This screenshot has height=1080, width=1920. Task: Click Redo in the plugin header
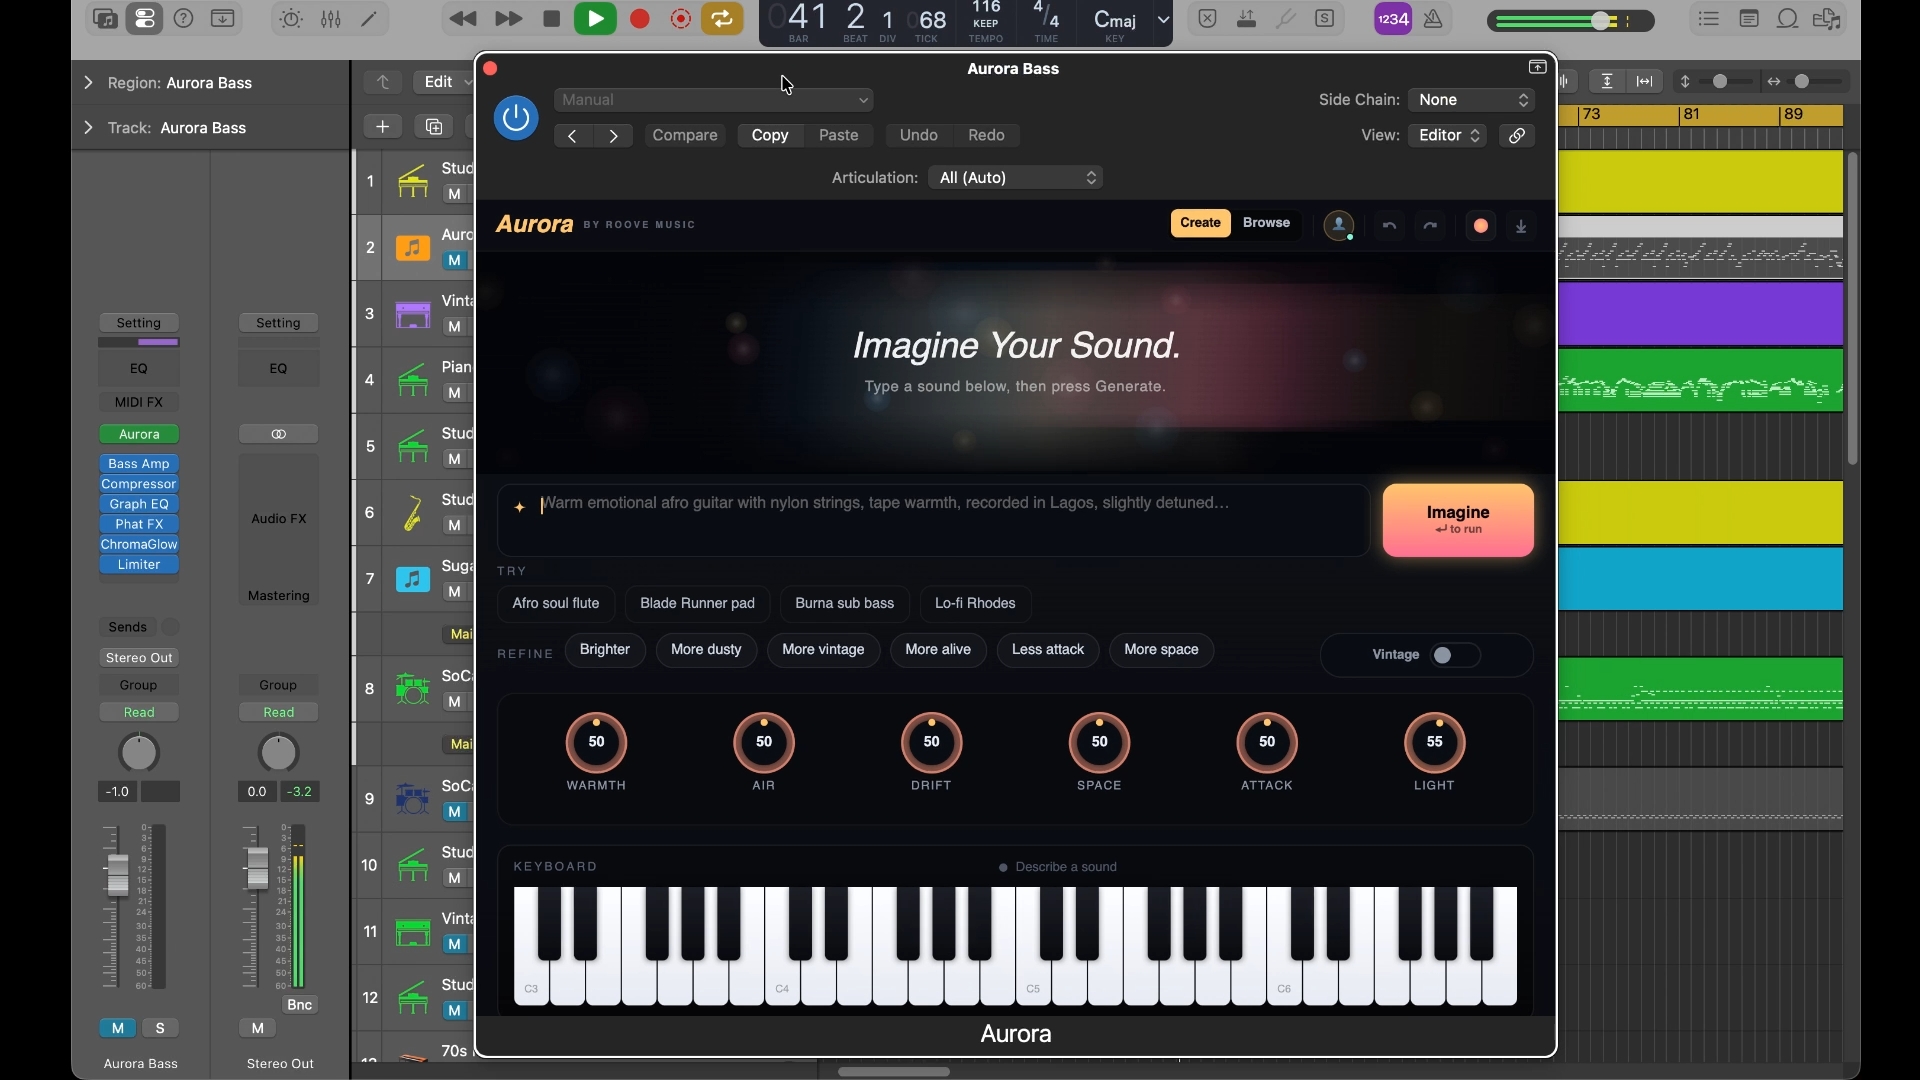click(x=987, y=136)
